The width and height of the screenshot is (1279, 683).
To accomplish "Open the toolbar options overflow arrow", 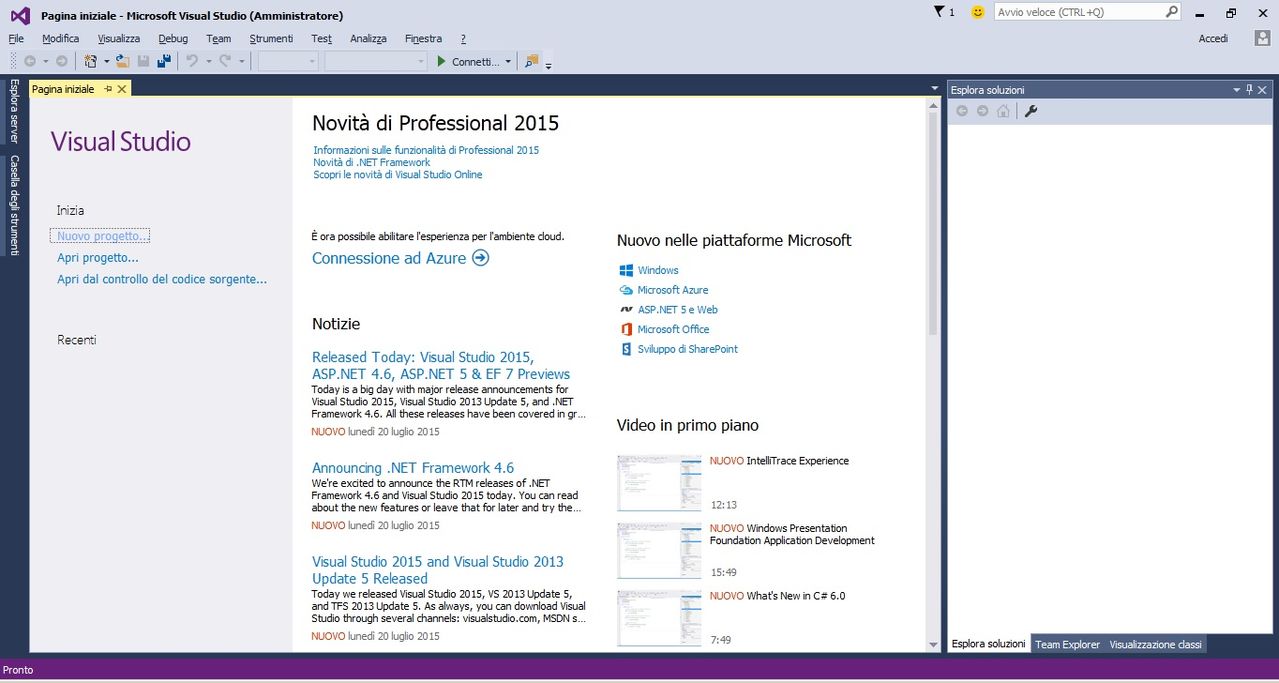I will point(548,65).
